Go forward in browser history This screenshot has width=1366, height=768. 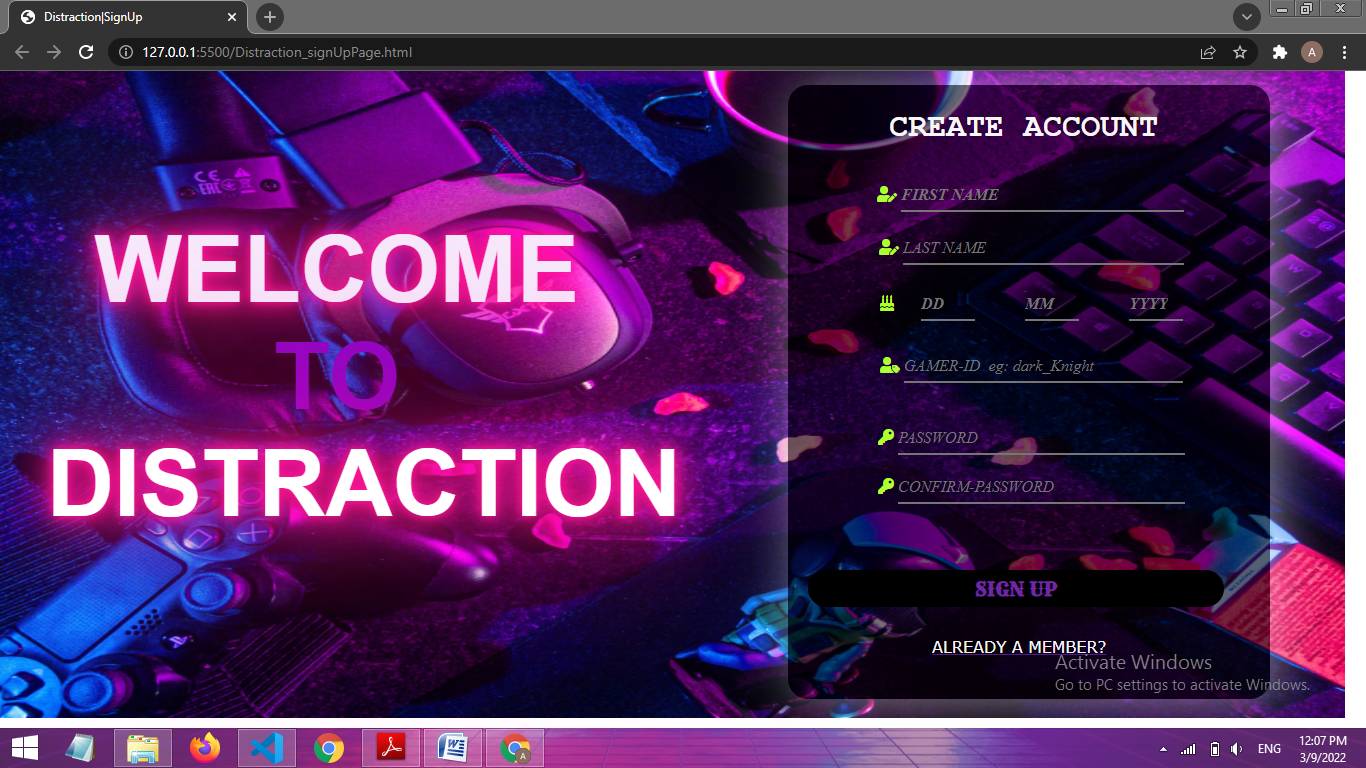tap(54, 52)
